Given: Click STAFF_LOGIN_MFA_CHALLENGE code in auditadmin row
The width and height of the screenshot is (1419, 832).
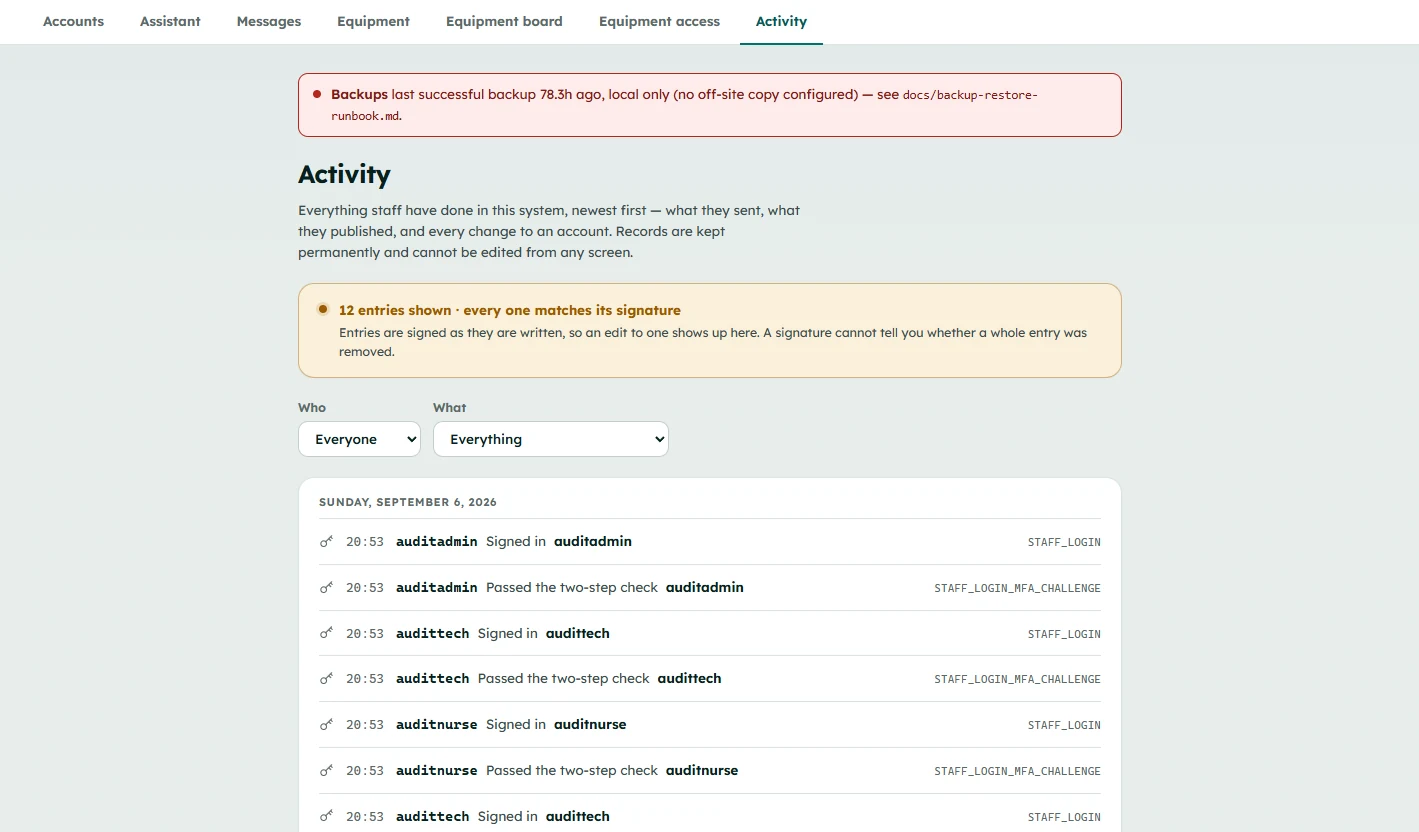Looking at the screenshot, I should (1017, 588).
